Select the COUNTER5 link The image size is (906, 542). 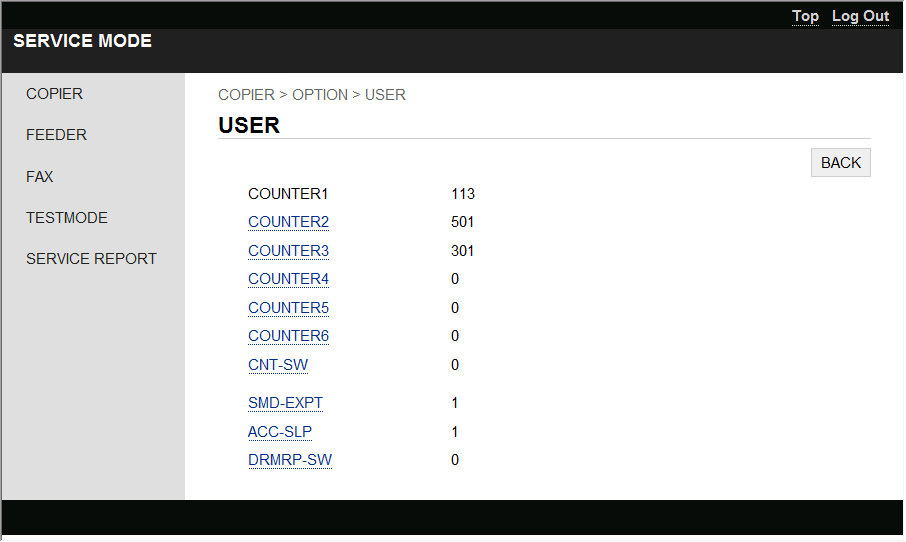tap(288, 308)
